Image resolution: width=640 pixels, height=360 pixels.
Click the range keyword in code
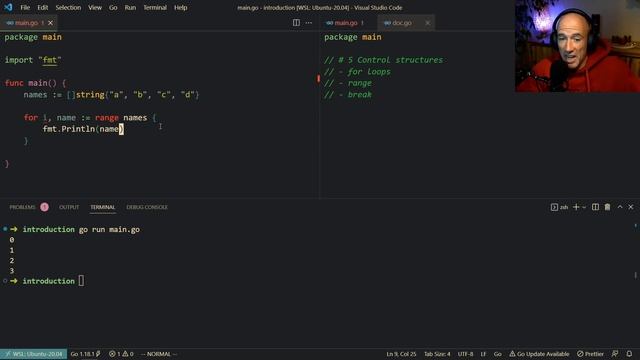(107, 118)
